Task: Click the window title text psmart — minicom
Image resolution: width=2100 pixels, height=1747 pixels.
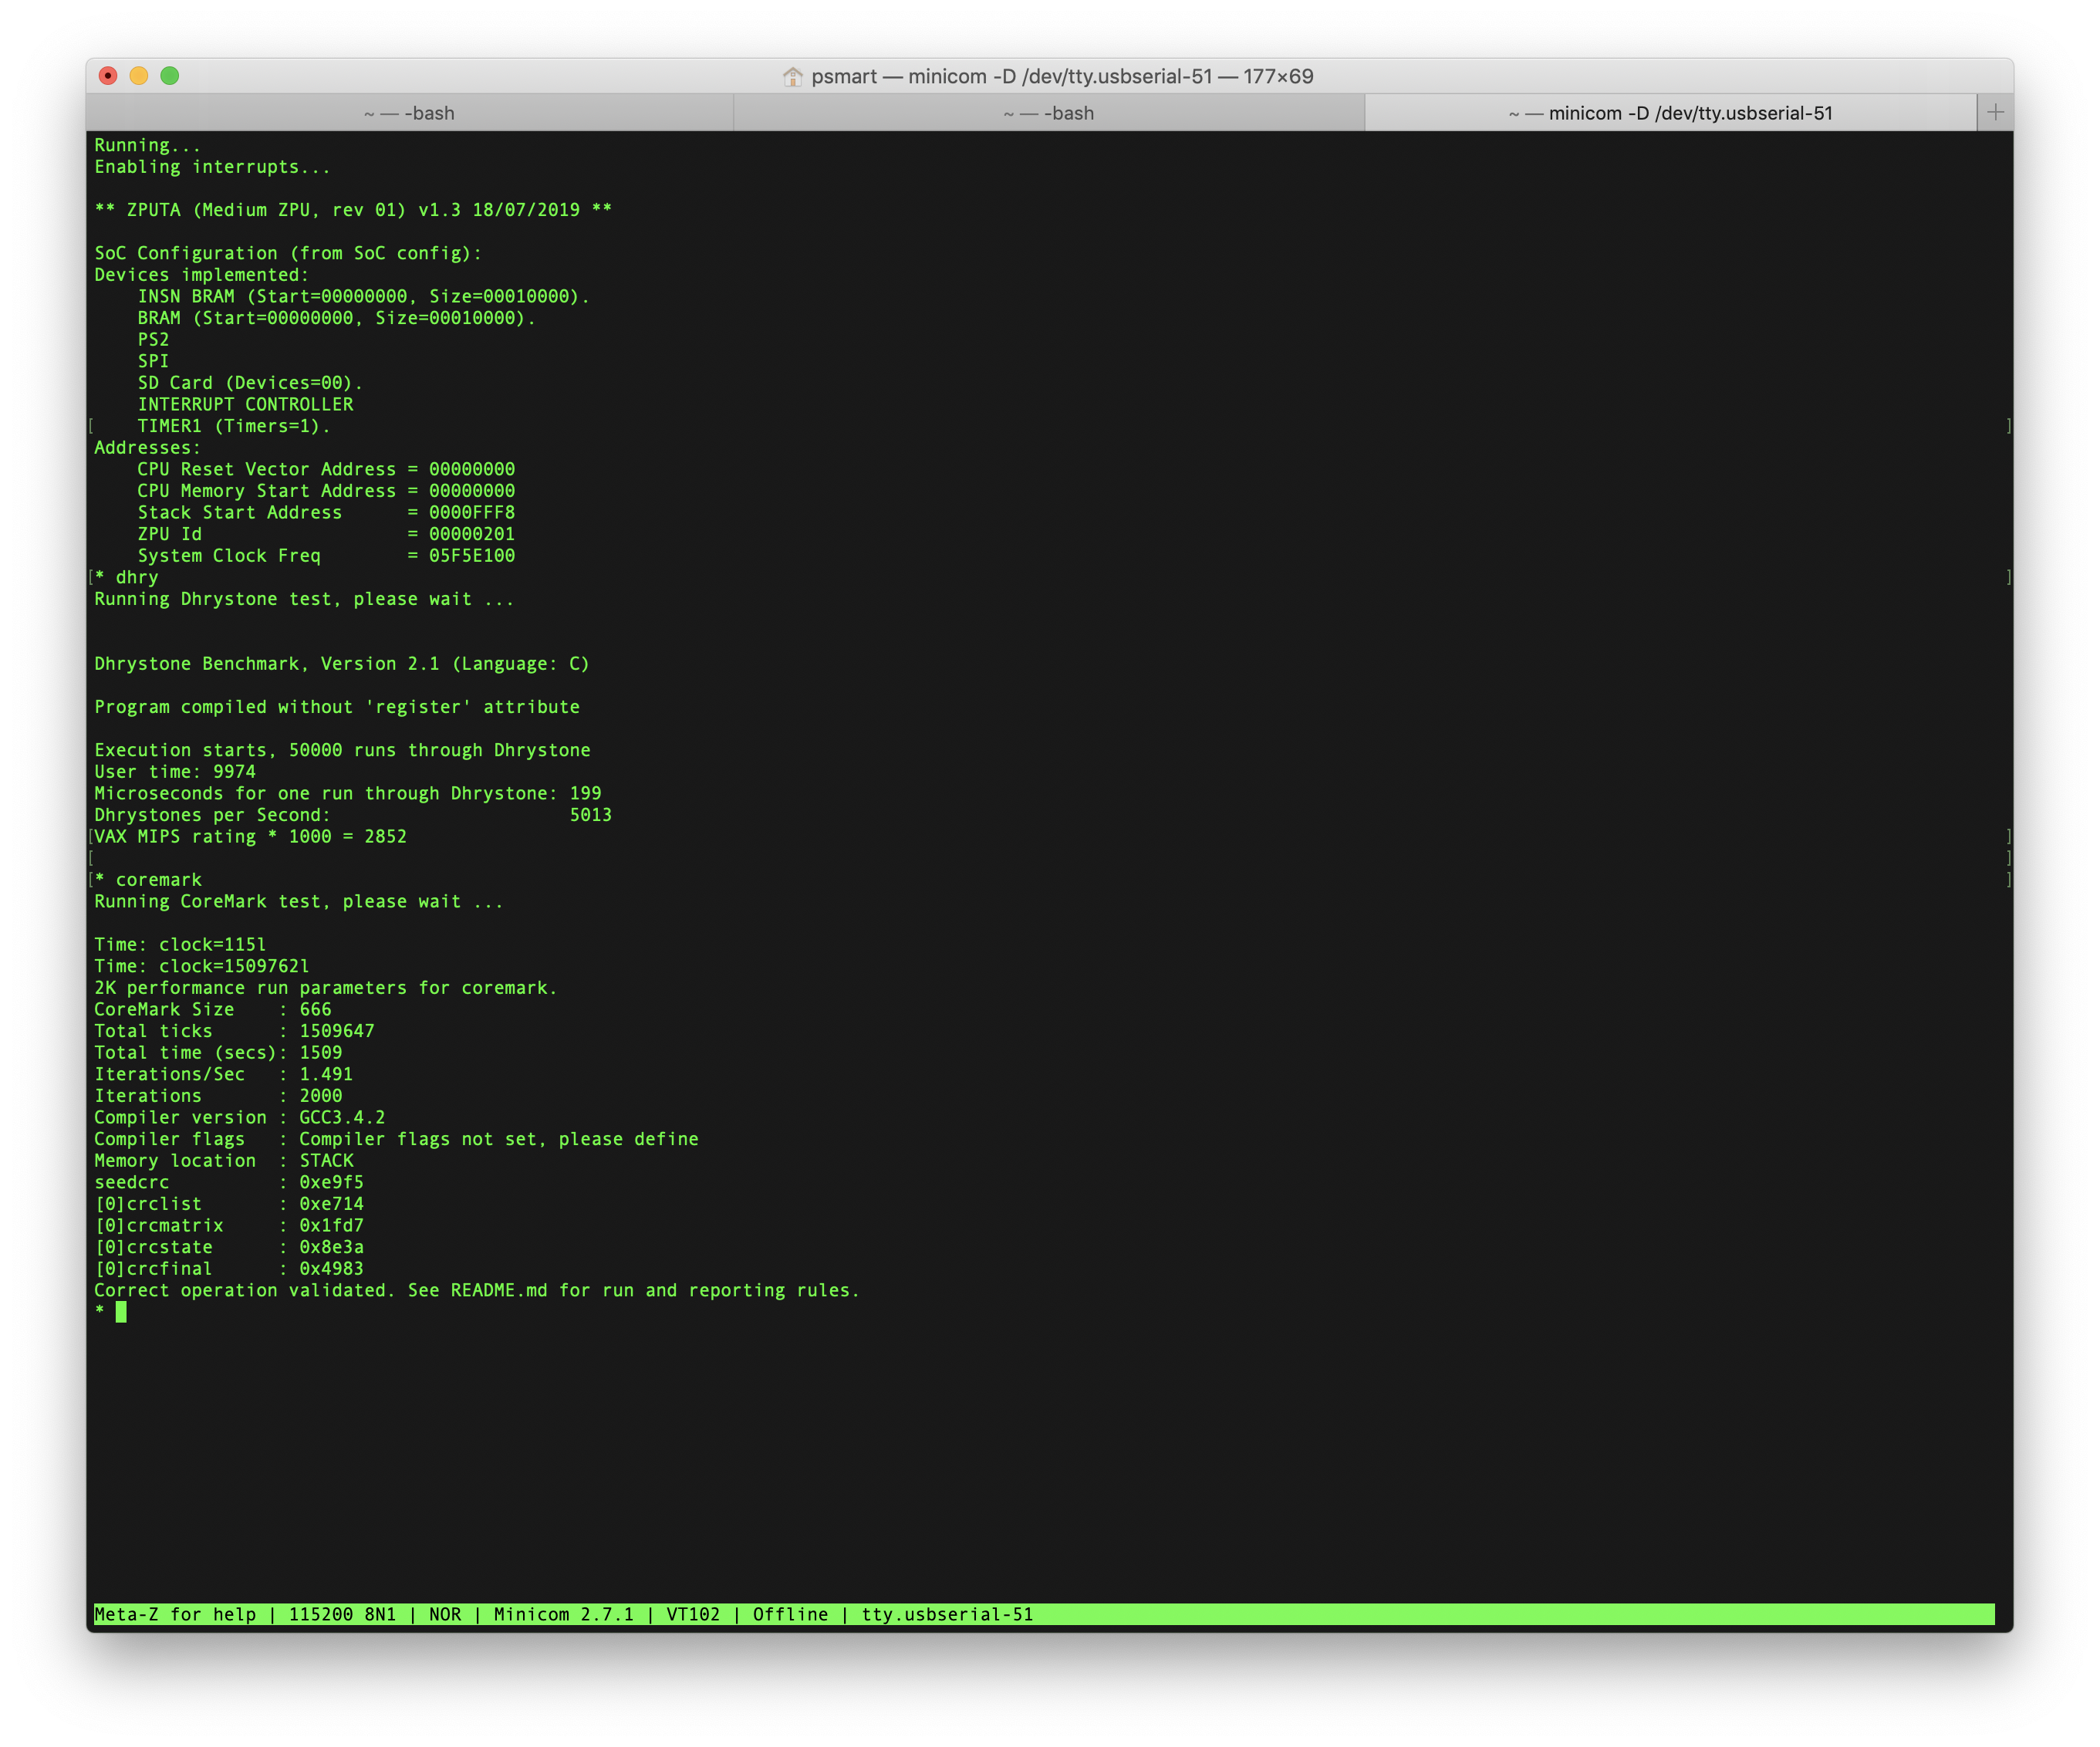Action: pos(1061,77)
